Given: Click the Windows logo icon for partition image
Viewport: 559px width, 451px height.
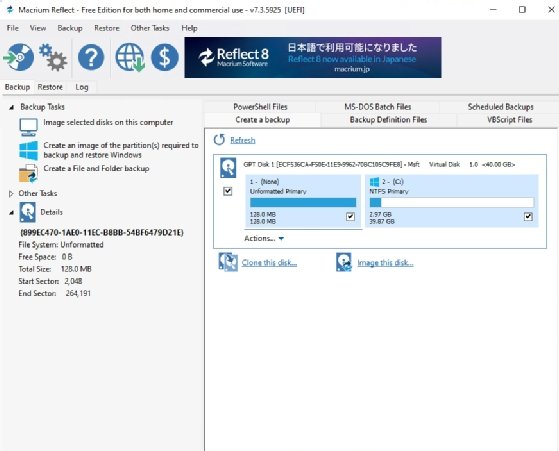Looking at the screenshot, I should (x=28, y=150).
